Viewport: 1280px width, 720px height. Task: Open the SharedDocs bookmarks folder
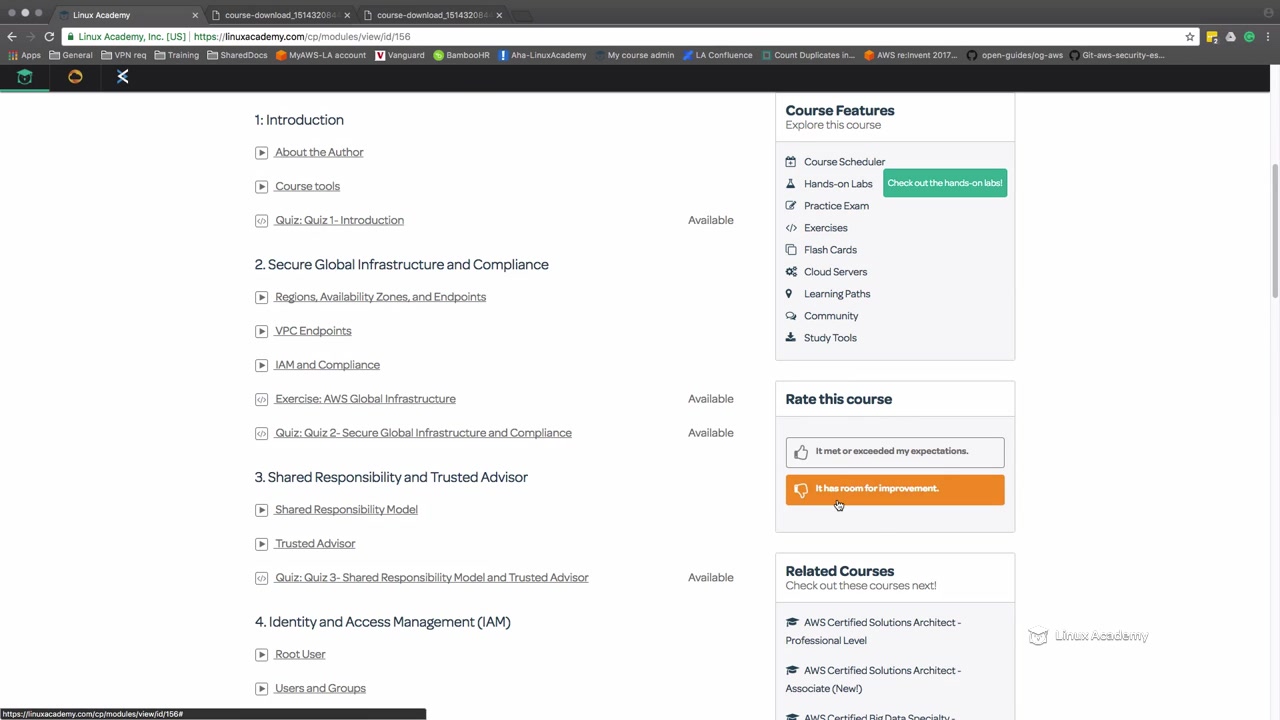coord(237,55)
